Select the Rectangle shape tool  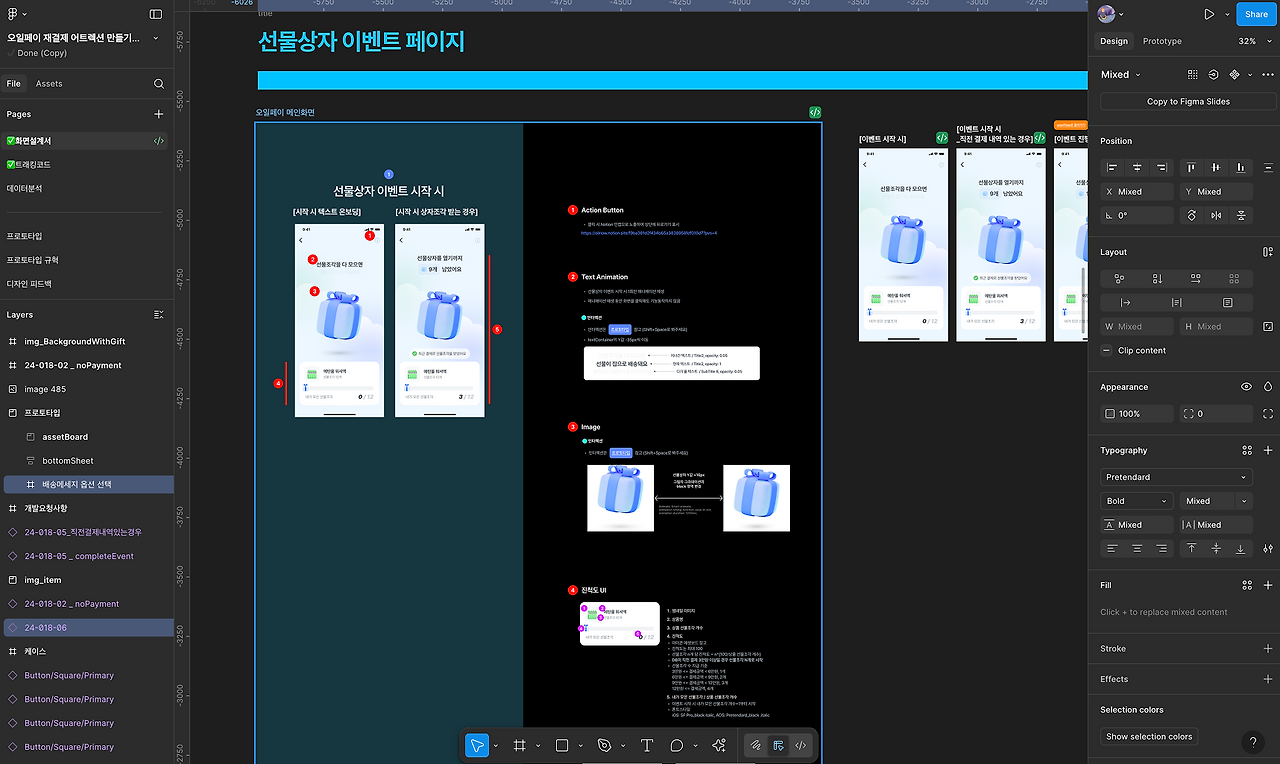pyautogui.click(x=562, y=745)
